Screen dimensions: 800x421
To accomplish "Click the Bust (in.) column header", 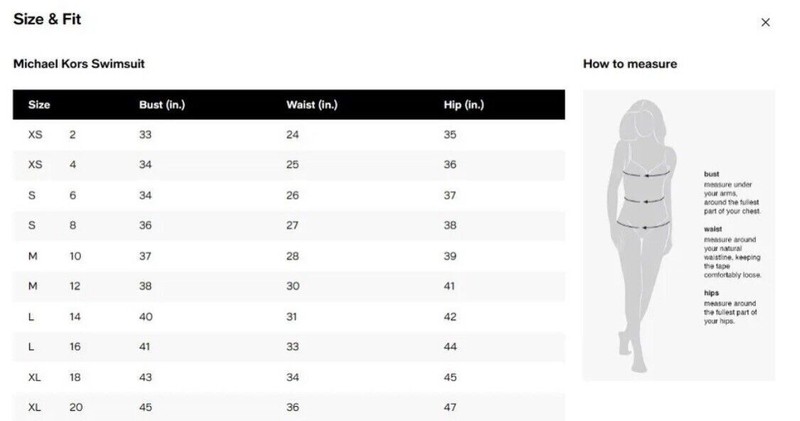I will click(x=162, y=105).
